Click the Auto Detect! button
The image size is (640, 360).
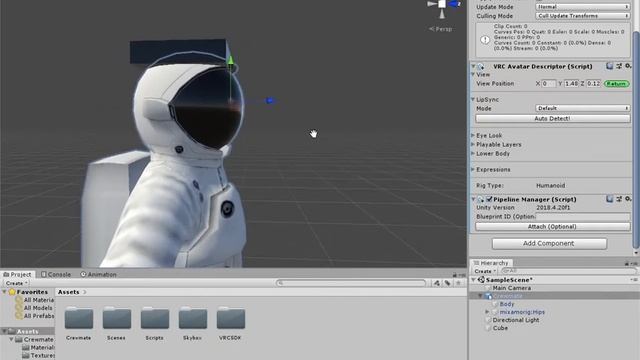pyautogui.click(x=553, y=118)
